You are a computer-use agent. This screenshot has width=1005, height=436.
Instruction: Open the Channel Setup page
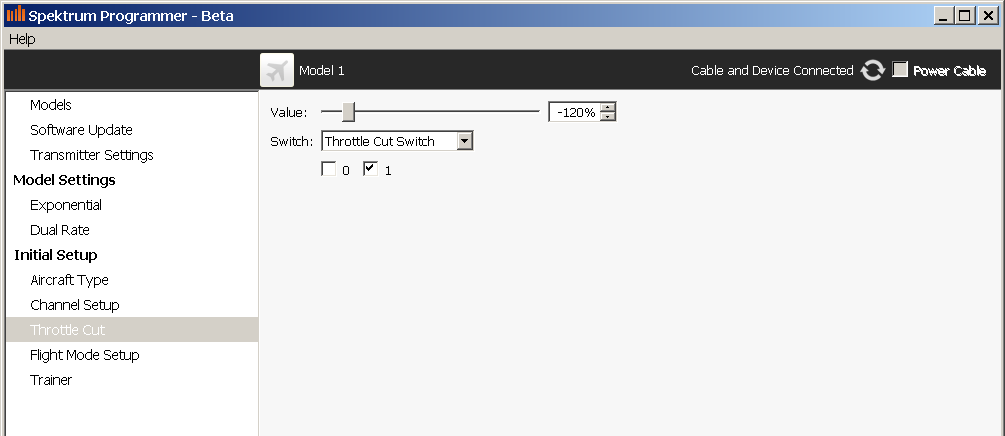(x=75, y=305)
